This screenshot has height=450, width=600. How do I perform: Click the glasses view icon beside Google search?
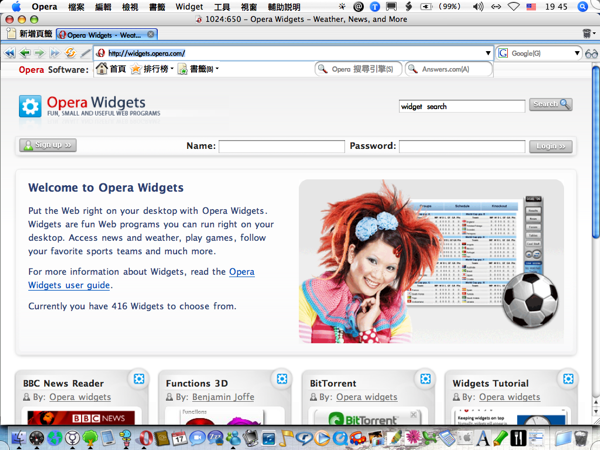tap(591, 53)
